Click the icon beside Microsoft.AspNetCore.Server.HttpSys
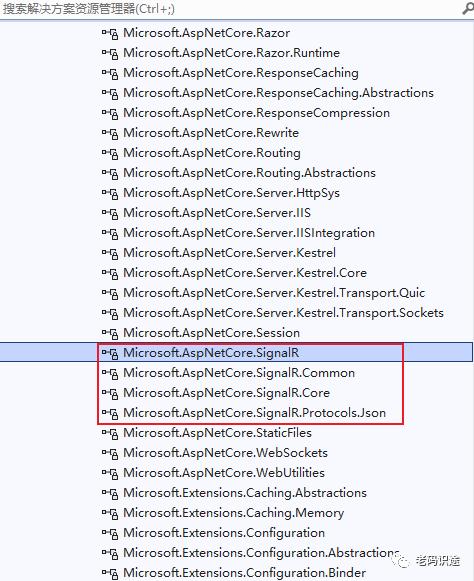Image resolution: width=474 pixels, height=581 pixels. coord(110,193)
